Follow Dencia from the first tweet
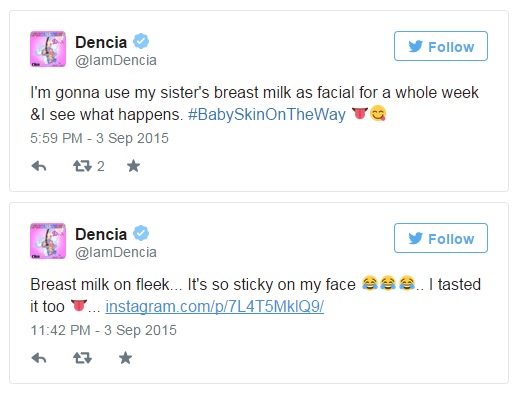The height and width of the screenshot is (397, 519). [x=441, y=46]
